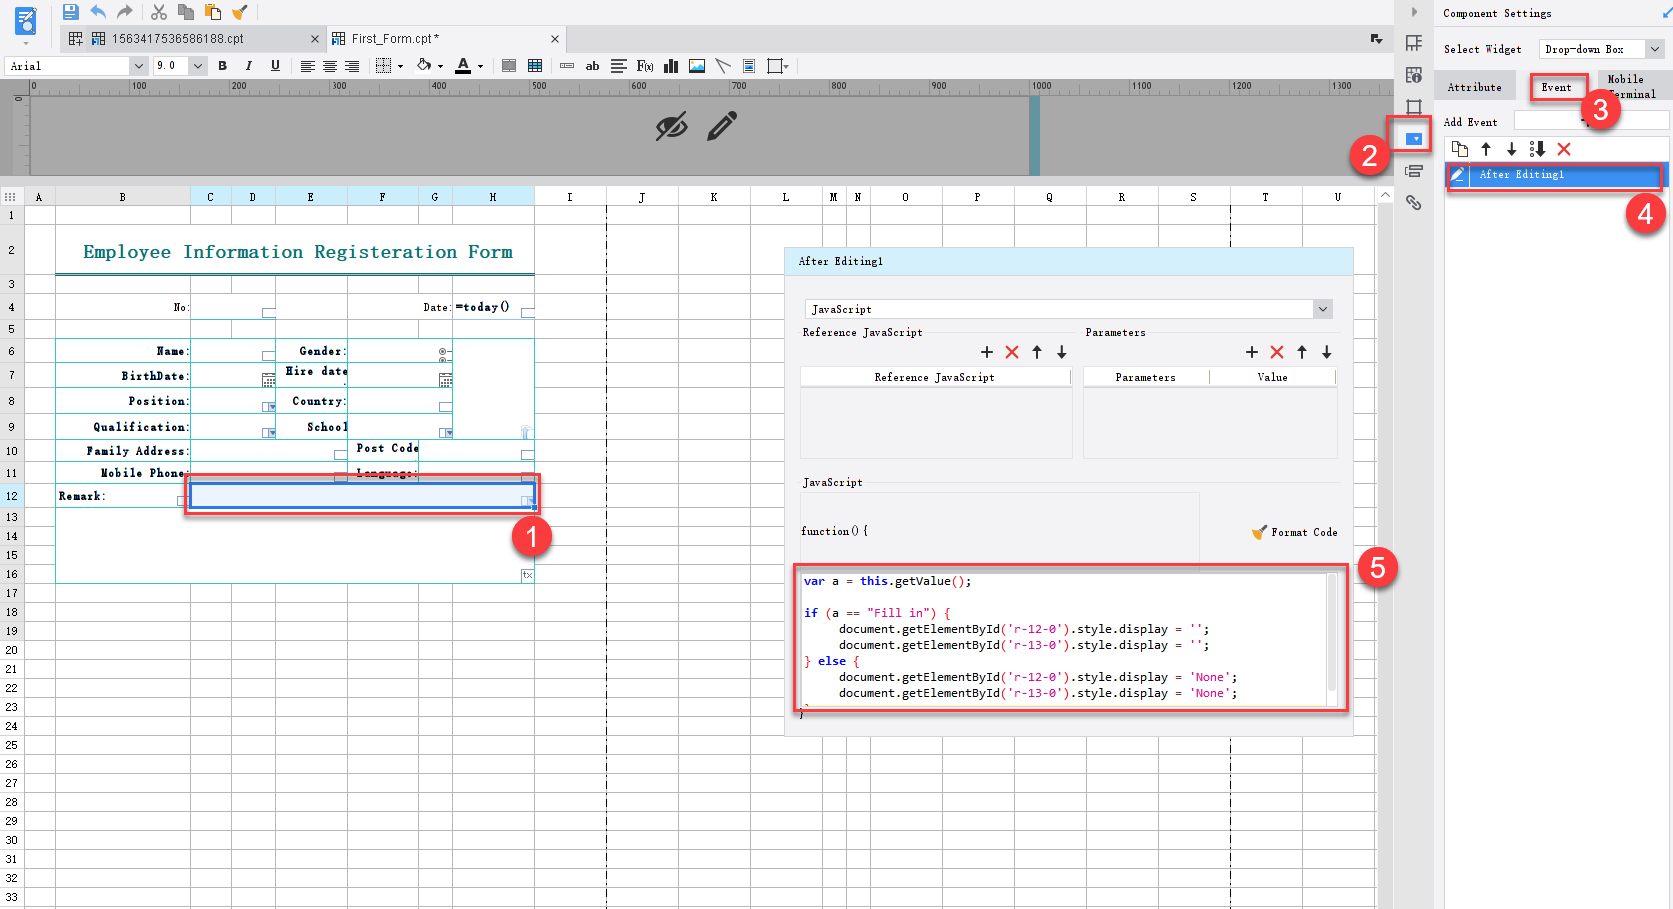
Task: Move the After Editing1 event down
Action: (x=1511, y=149)
